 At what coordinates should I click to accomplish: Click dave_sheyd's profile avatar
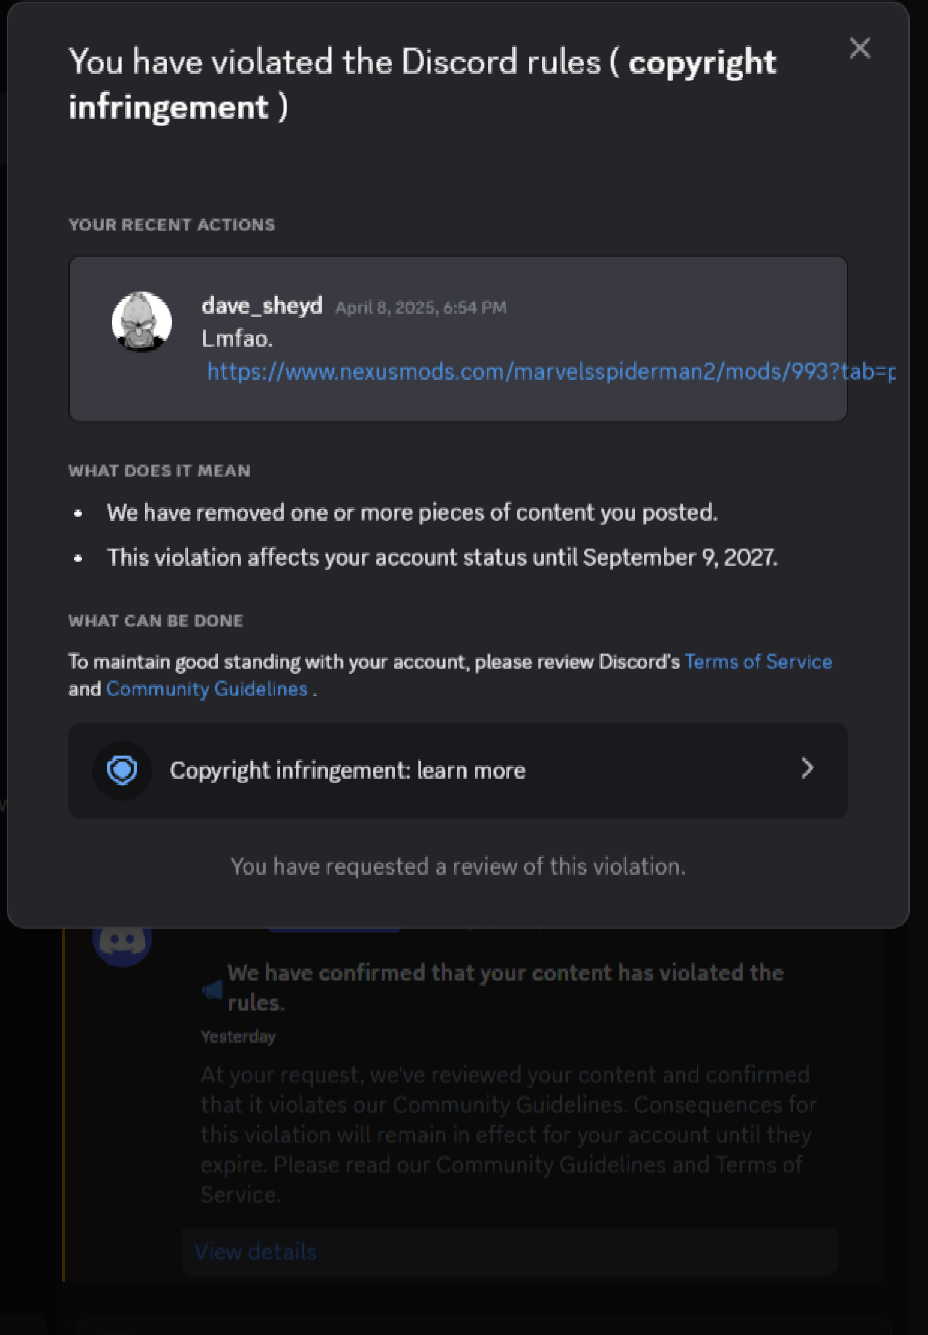pos(141,322)
